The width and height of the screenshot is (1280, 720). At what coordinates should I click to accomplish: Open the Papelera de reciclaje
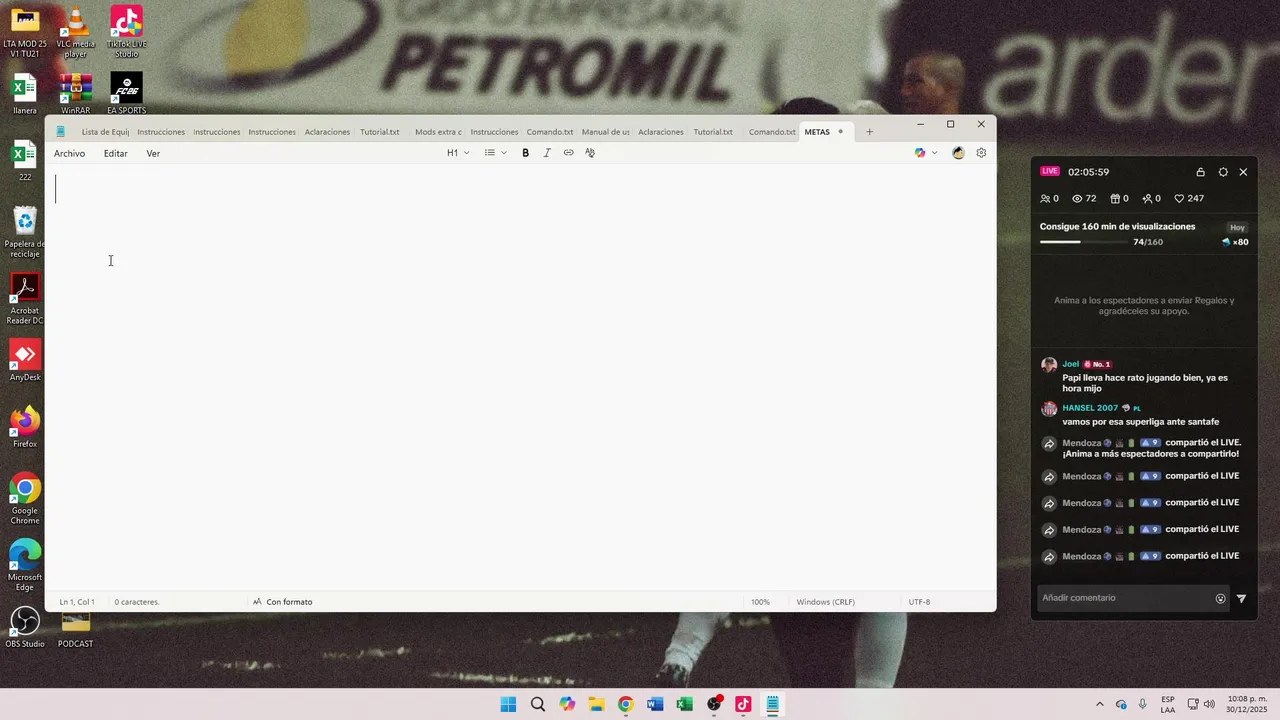point(25,231)
